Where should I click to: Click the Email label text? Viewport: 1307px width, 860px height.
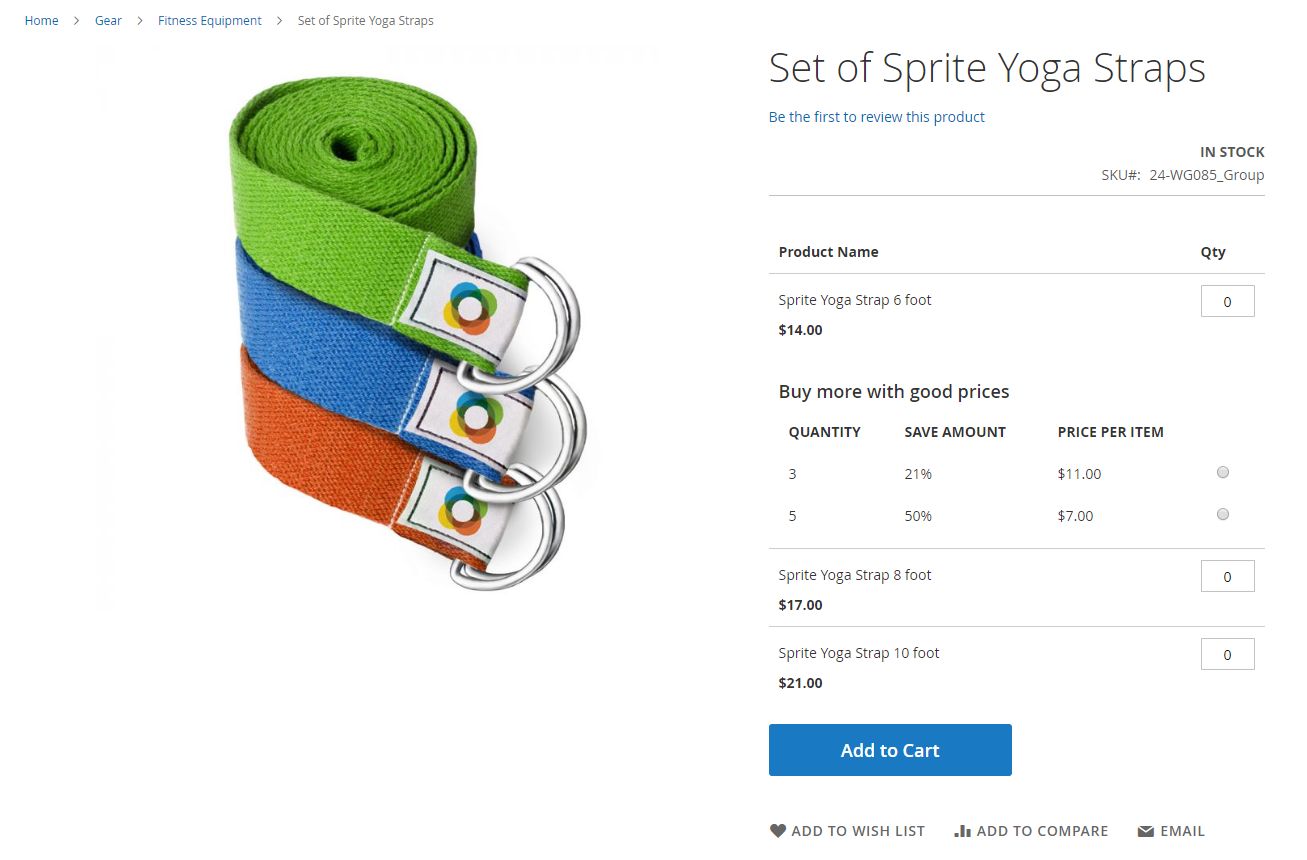click(x=1182, y=831)
